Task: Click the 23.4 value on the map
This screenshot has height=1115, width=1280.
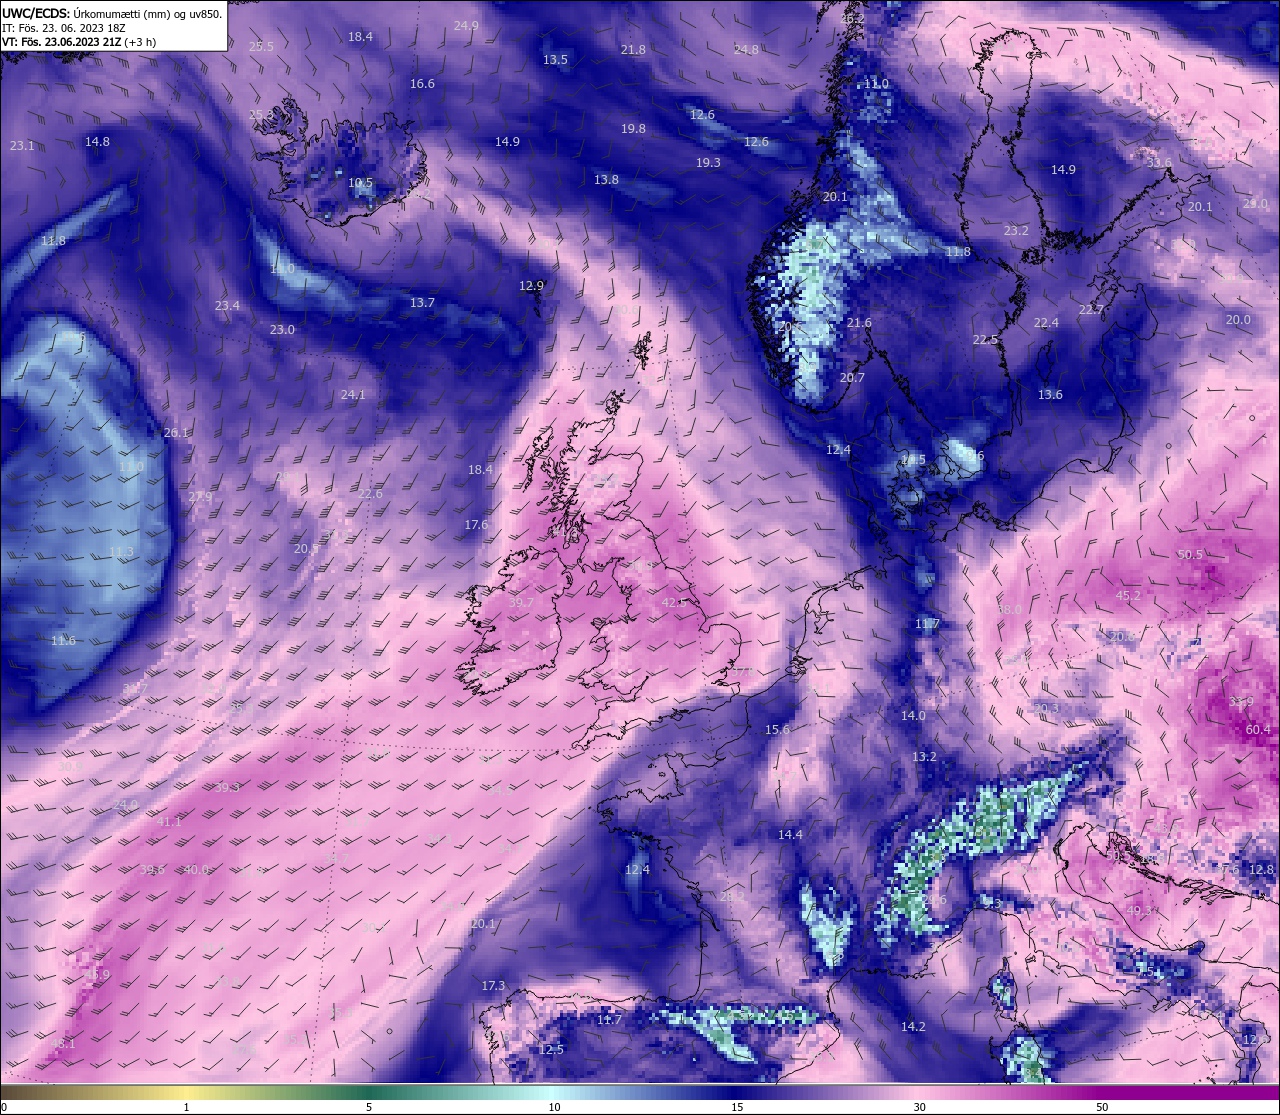Action: click(227, 306)
